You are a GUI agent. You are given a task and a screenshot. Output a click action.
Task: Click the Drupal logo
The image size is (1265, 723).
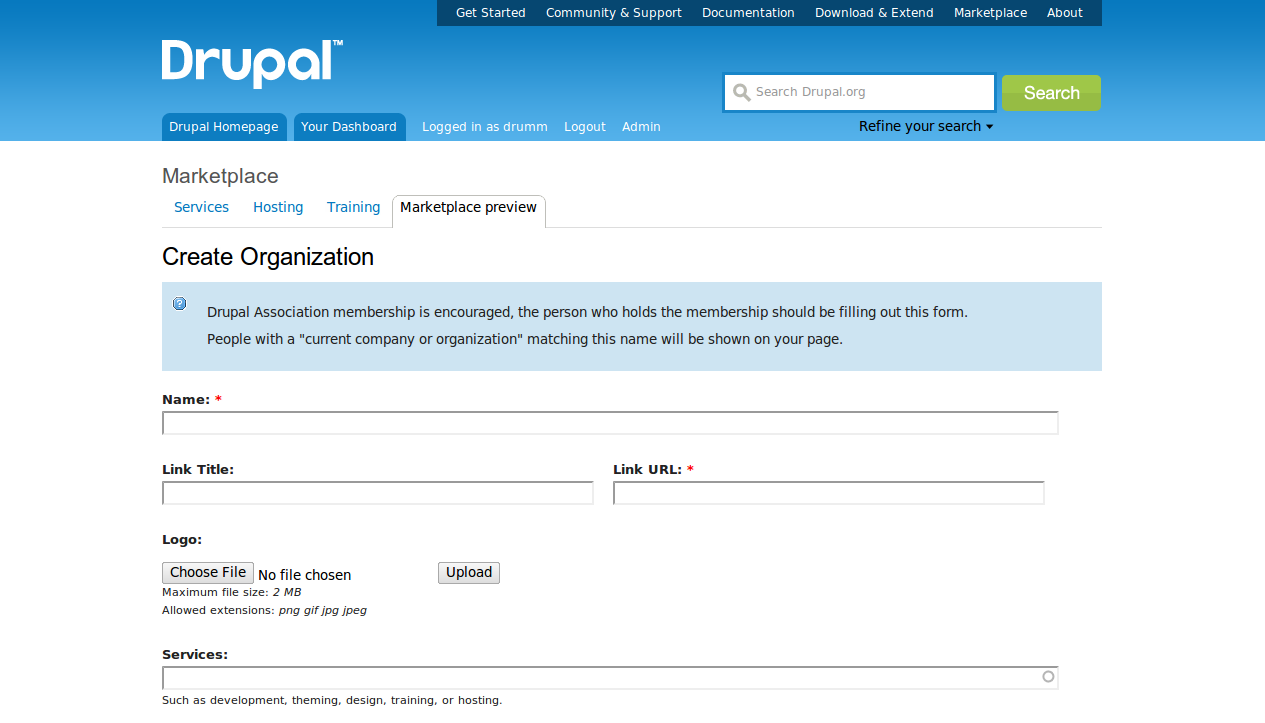coord(252,64)
